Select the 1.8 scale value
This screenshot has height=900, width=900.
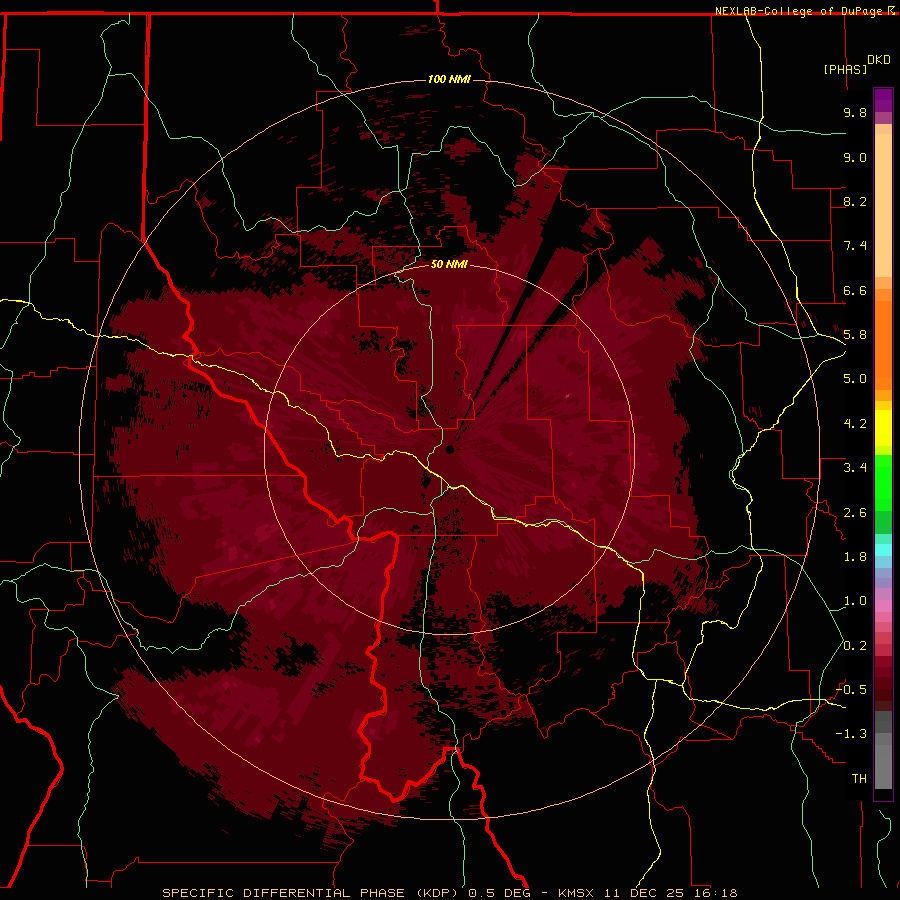(855, 557)
